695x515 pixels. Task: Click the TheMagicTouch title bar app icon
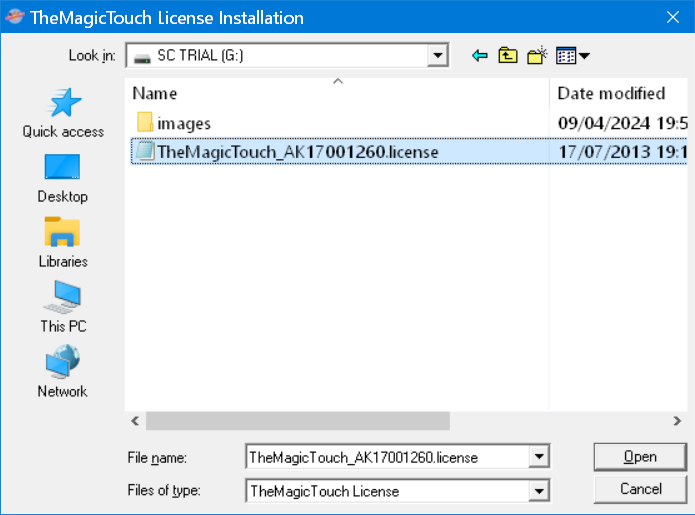pyautogui.click(x=15, y=17)
